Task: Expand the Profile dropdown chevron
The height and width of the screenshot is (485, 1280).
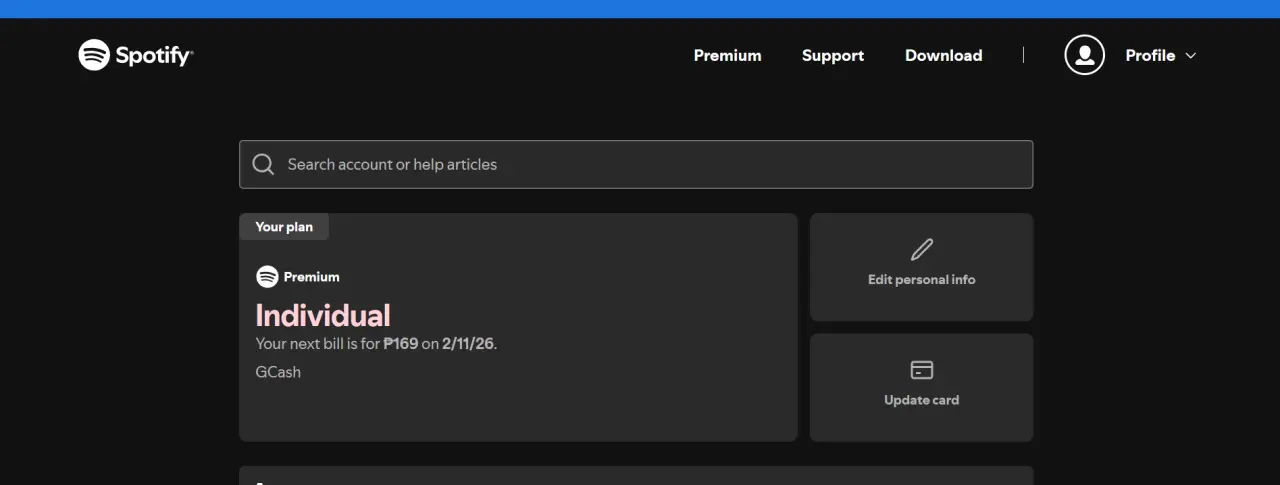Action: click(x=1190, y=56)
